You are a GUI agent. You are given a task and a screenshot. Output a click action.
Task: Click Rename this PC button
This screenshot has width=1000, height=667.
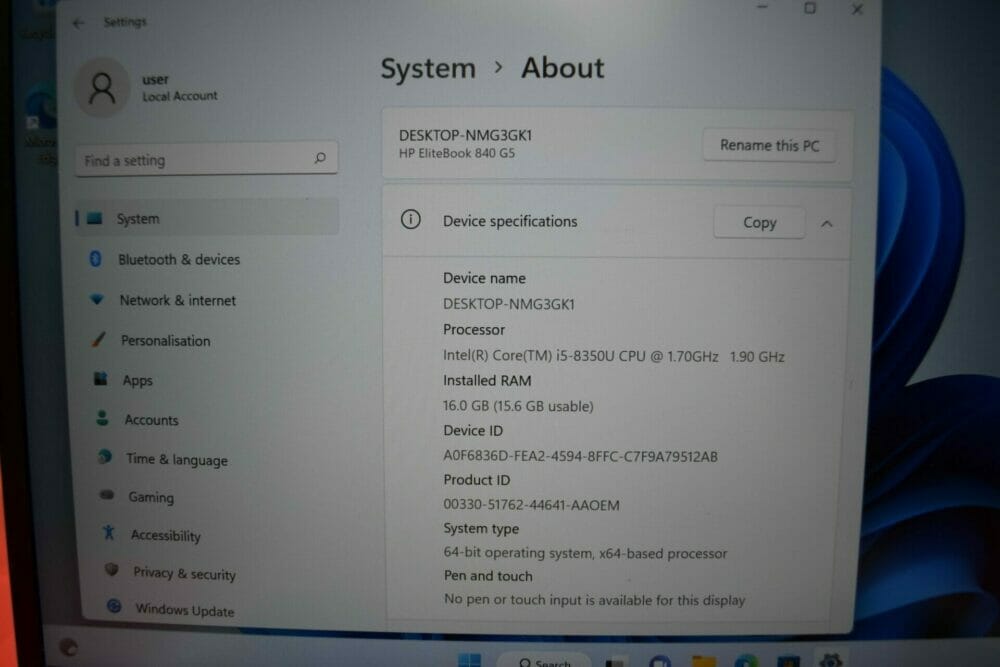point(769,145)
